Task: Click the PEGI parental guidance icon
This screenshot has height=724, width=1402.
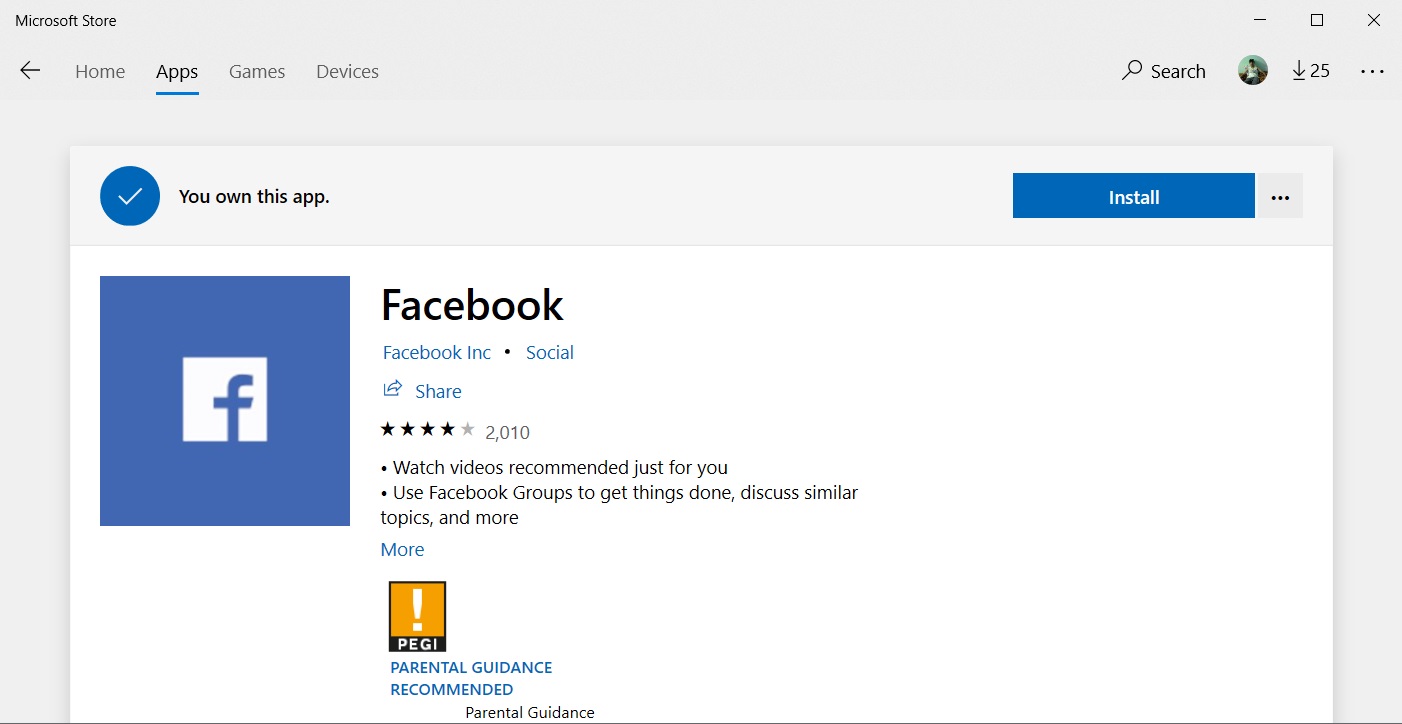Action: (x=417, y=617)
